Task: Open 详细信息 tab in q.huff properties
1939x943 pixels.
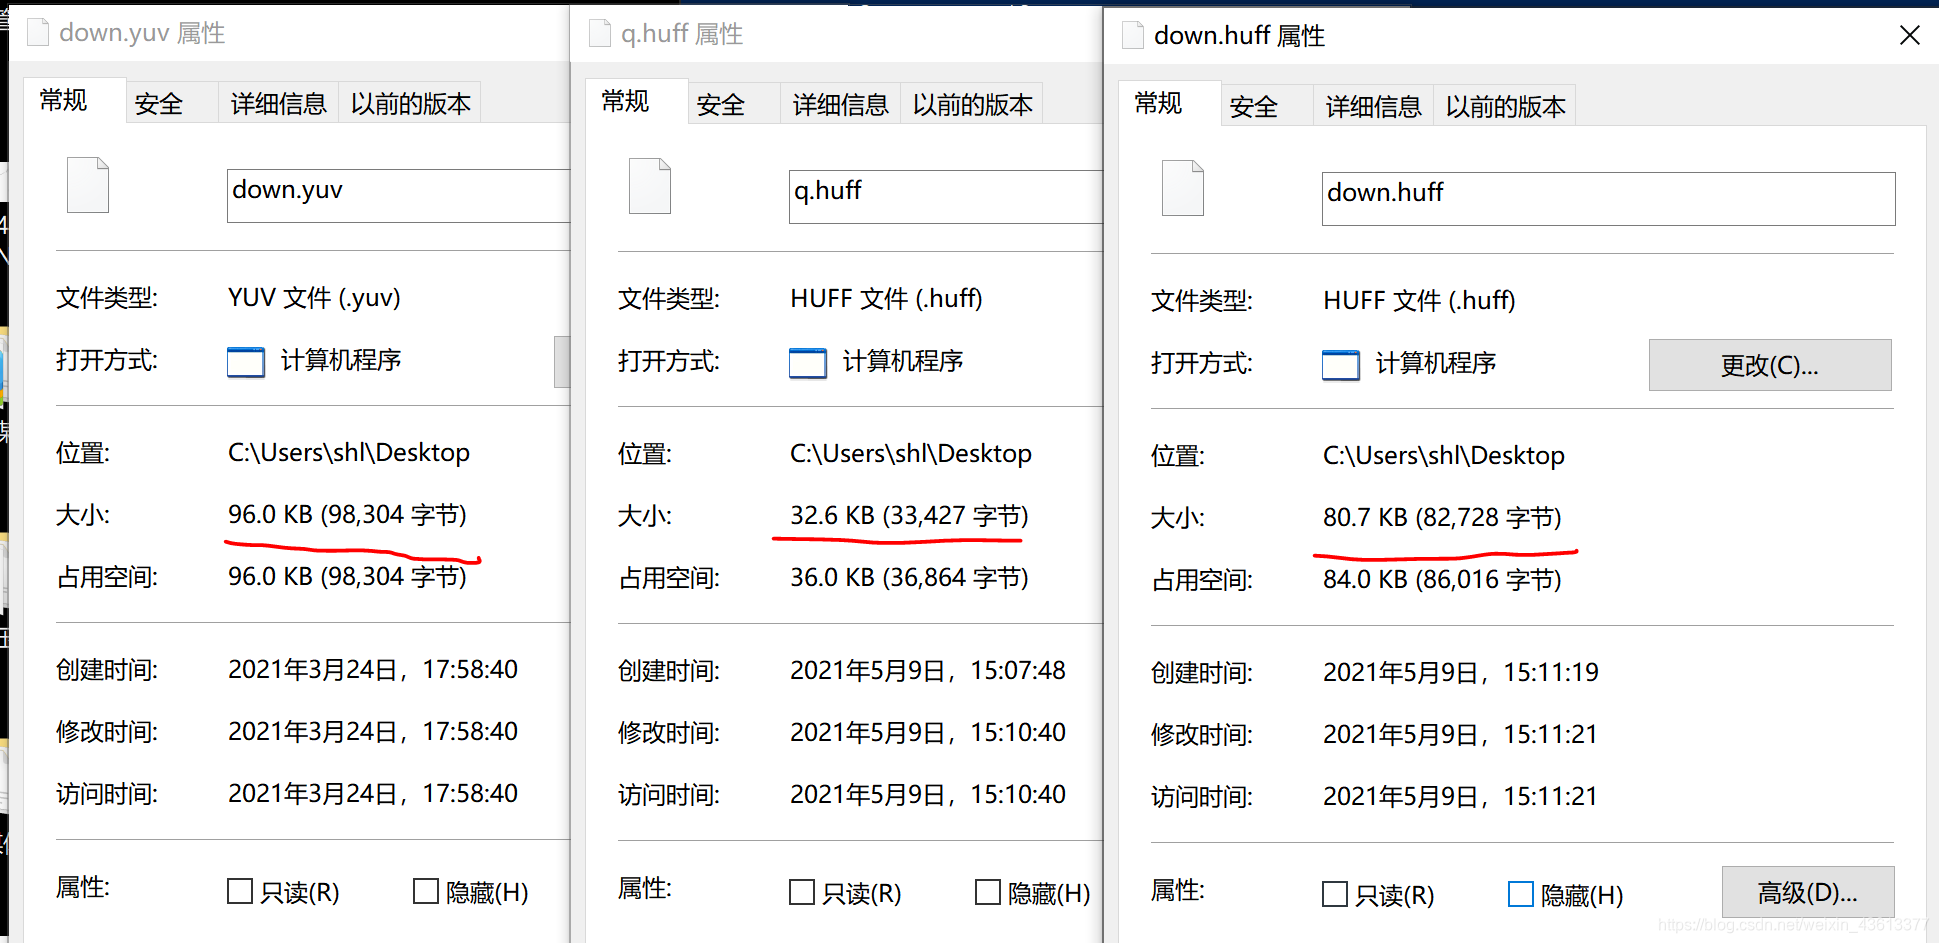Action: point(841,104)
